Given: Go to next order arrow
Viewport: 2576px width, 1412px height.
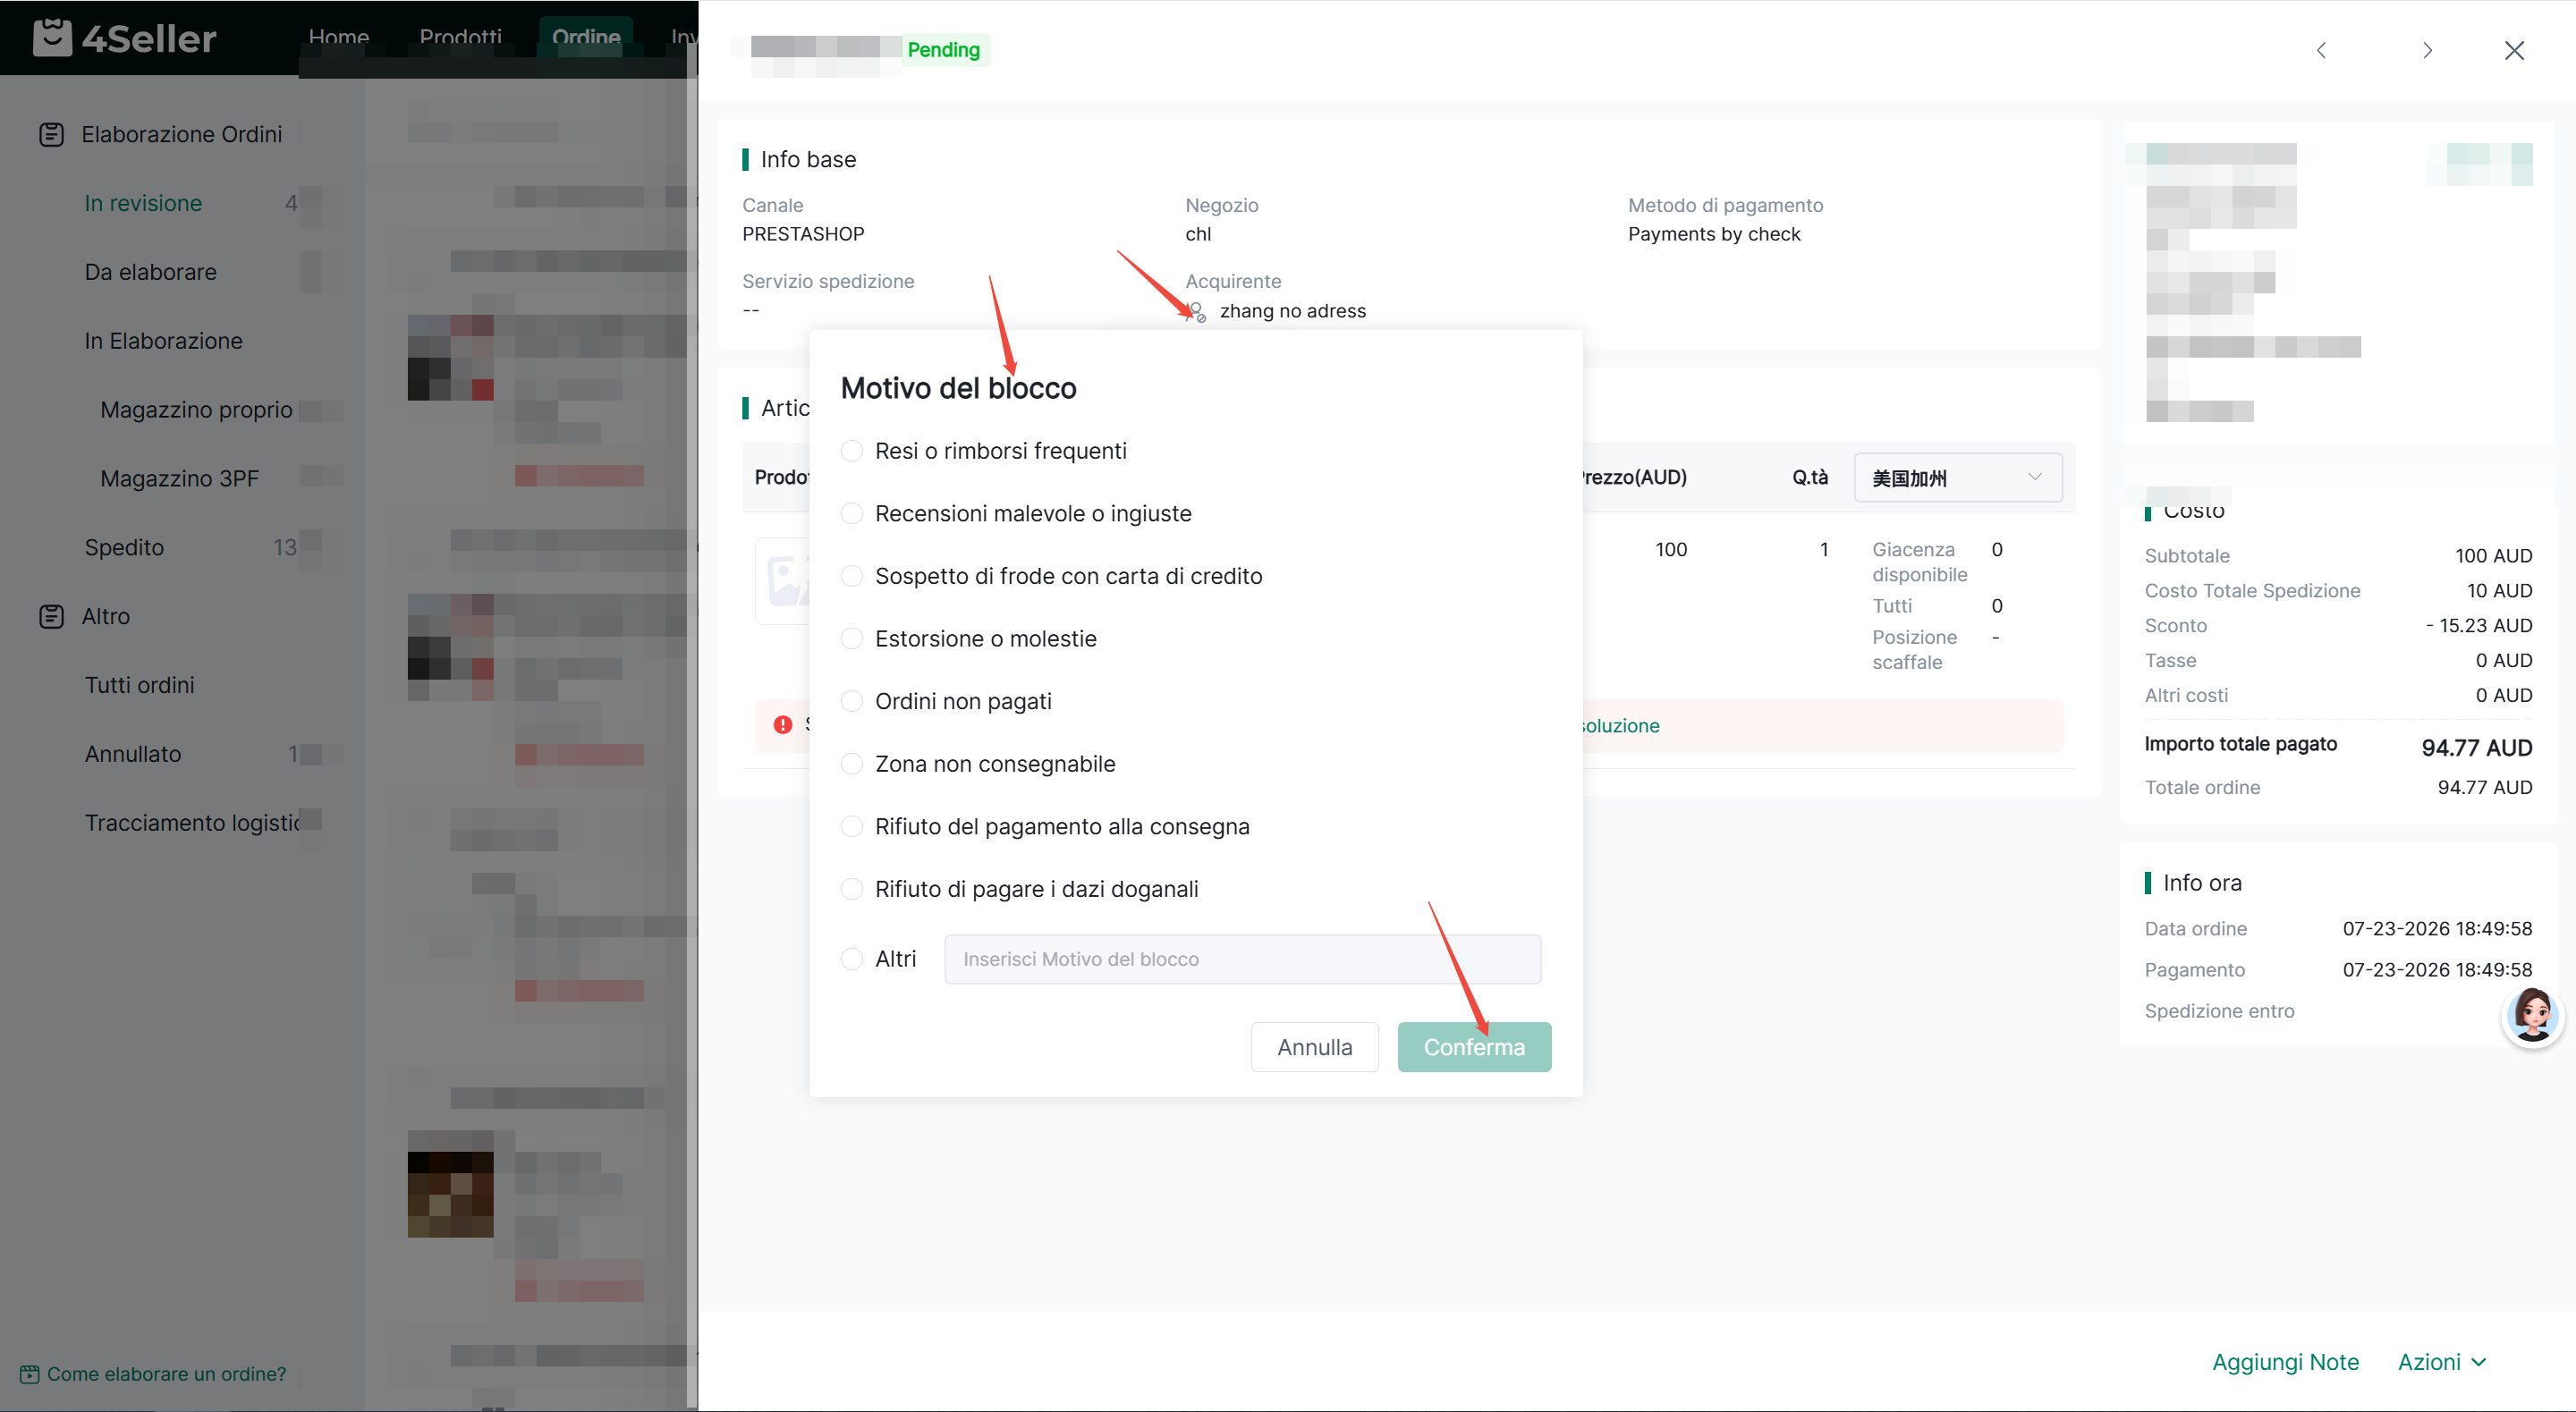Looking at the screenshot, I should coord(2427,50).
